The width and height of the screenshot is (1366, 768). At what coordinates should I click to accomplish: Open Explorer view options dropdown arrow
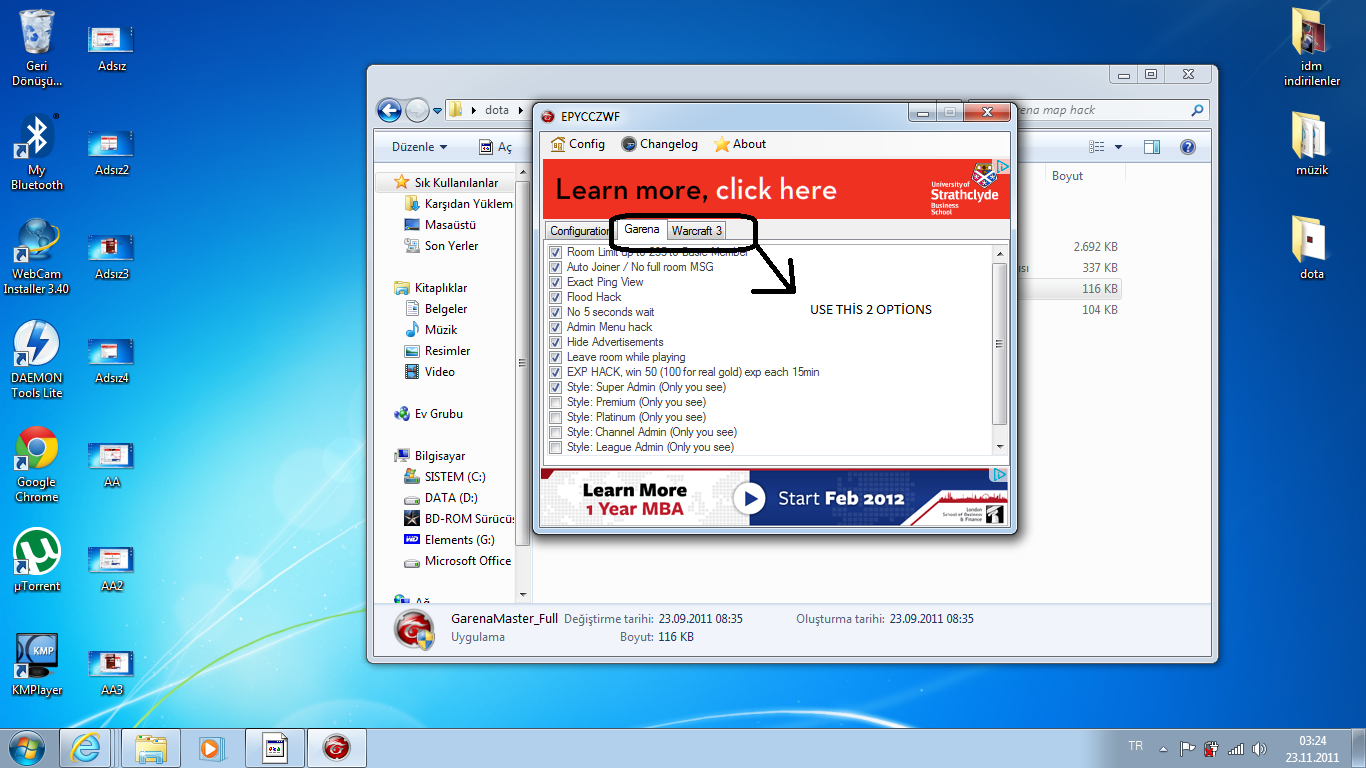(x=1118, y=147)
